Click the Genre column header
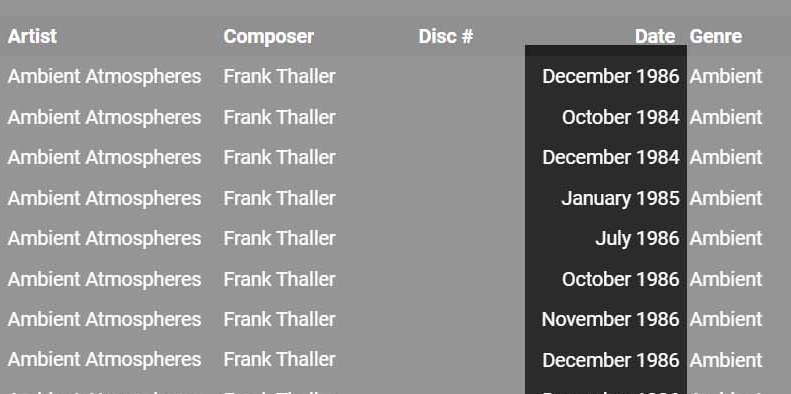791x394 pixels. click(715, 36)
